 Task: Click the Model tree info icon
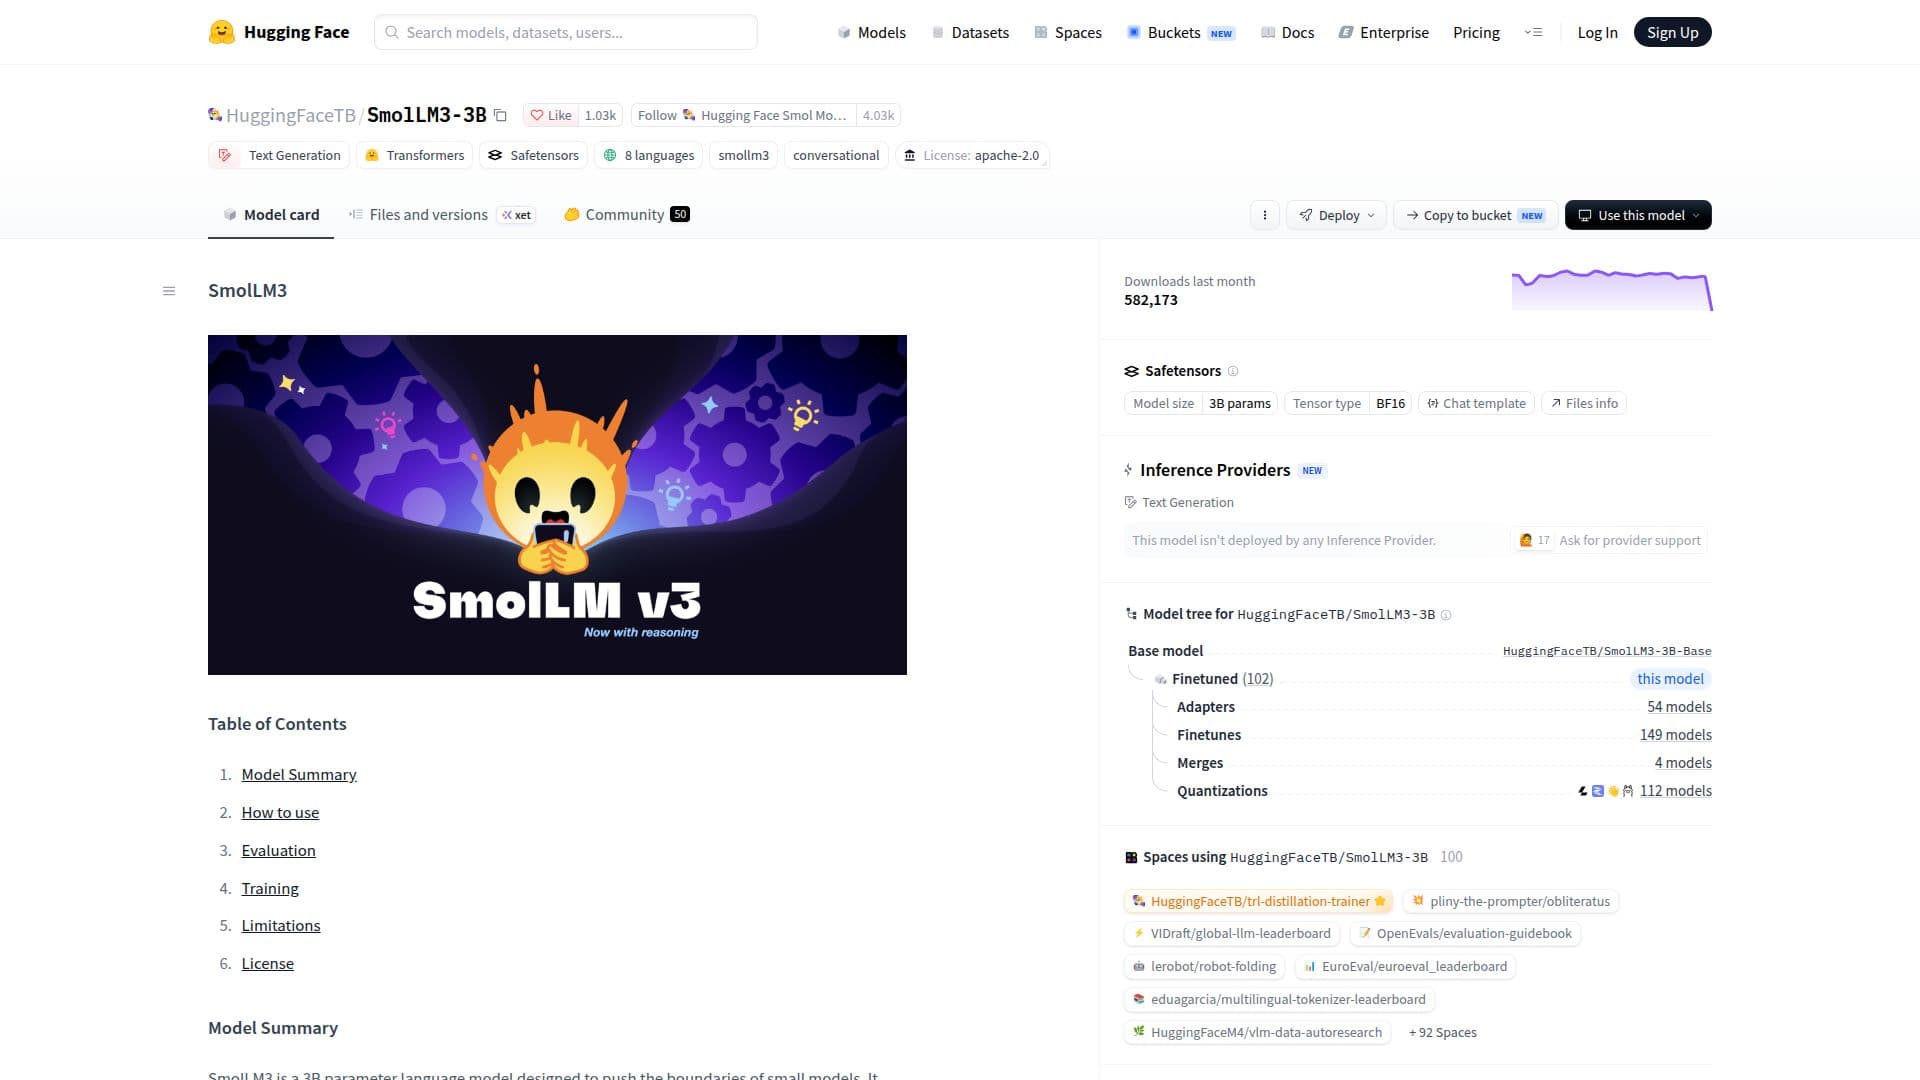(x=1446, y=615)
